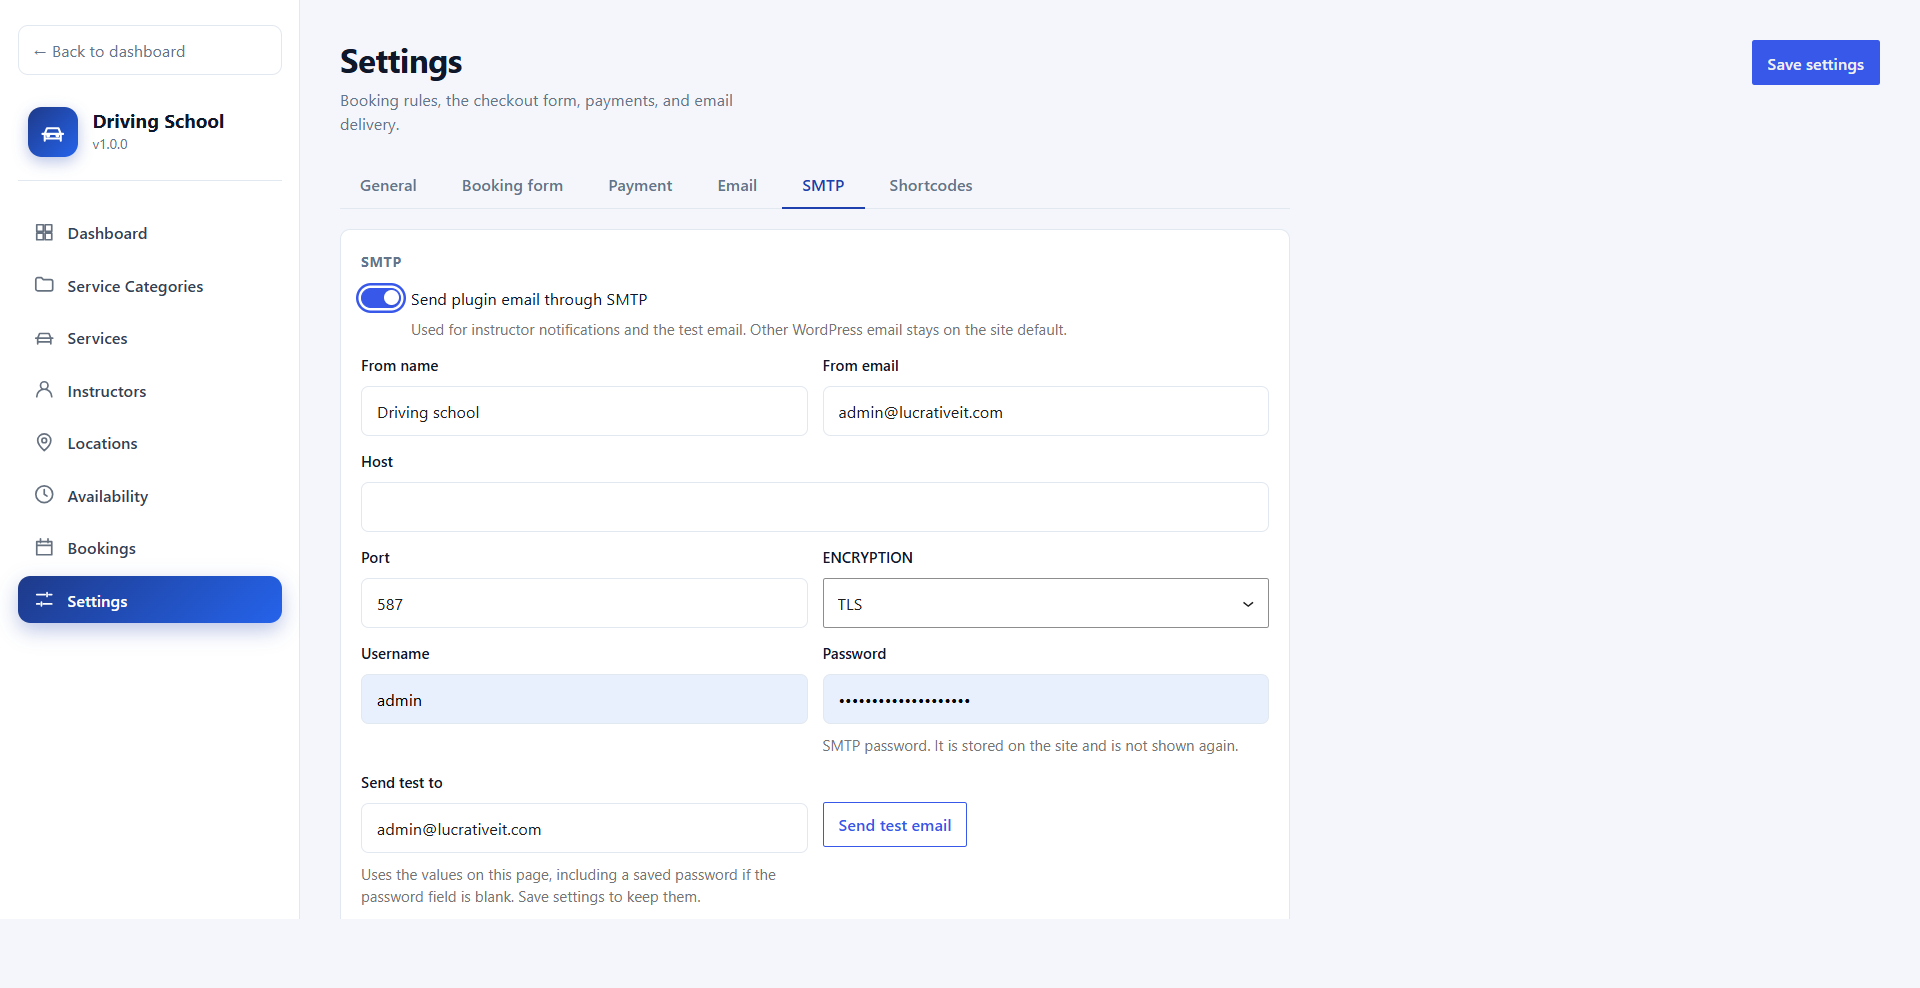Screen dimensions: 1920x988
Task: Disable Send plugin email through SMTP toggle
Action: [x=381, y=298]
